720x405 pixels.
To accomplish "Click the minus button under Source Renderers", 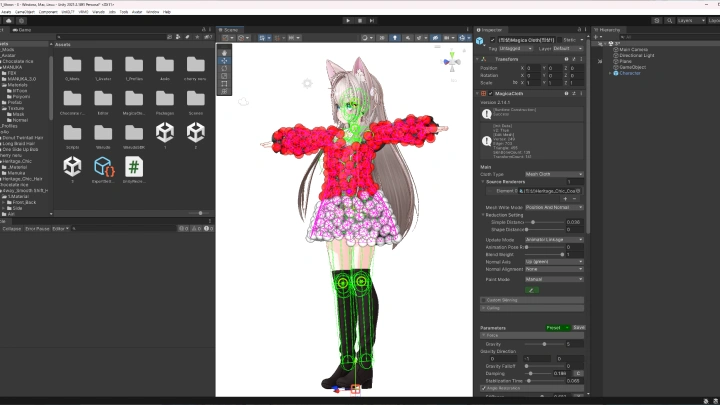I will [x=574, y=199].
